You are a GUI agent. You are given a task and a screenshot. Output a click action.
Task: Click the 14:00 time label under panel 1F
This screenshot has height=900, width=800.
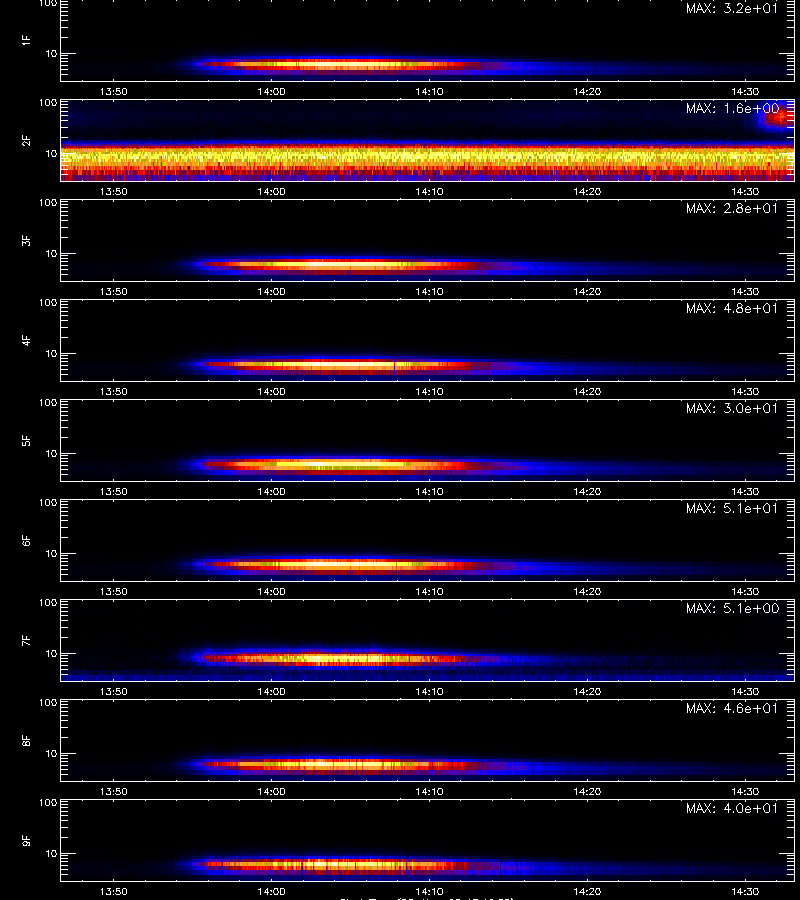click(271, 92)
